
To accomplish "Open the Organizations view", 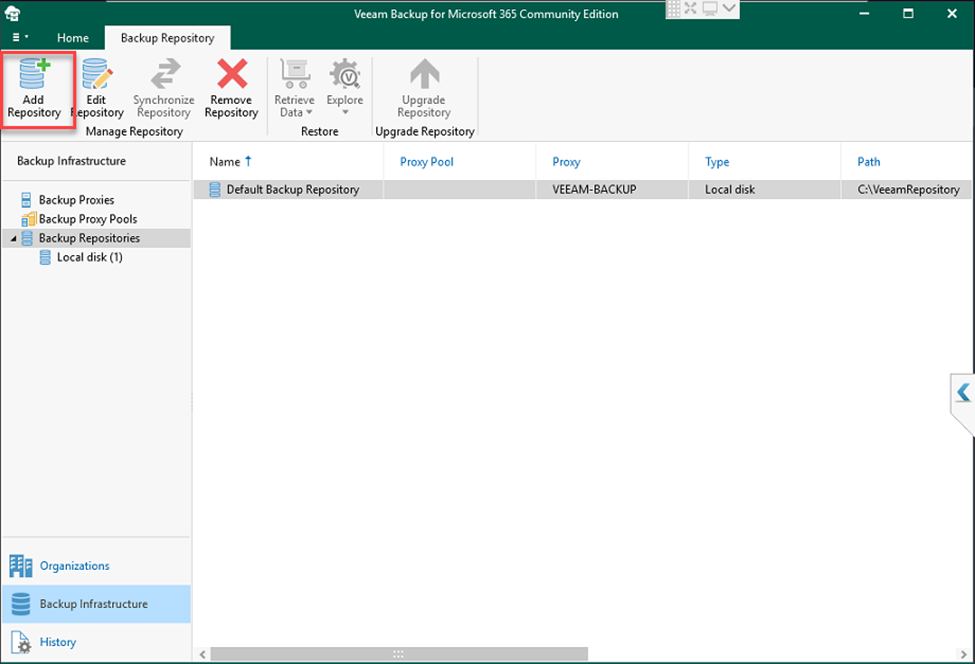I will click(x=74, y=566).
